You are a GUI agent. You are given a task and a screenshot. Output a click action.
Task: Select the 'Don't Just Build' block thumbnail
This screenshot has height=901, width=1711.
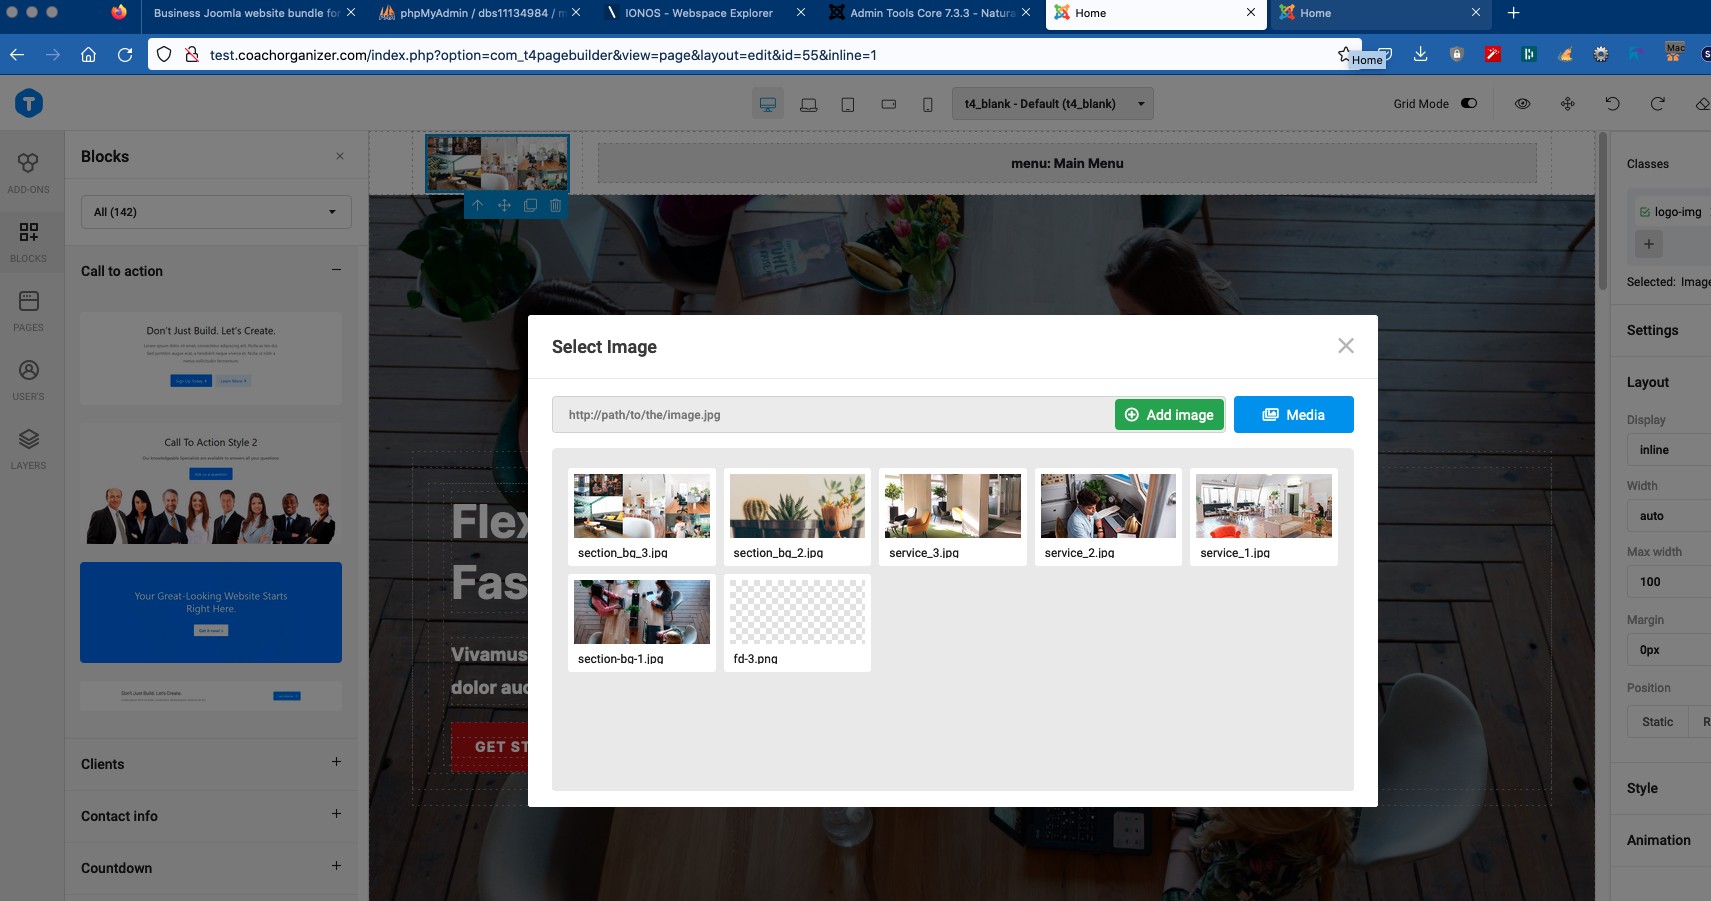[211, 358]
